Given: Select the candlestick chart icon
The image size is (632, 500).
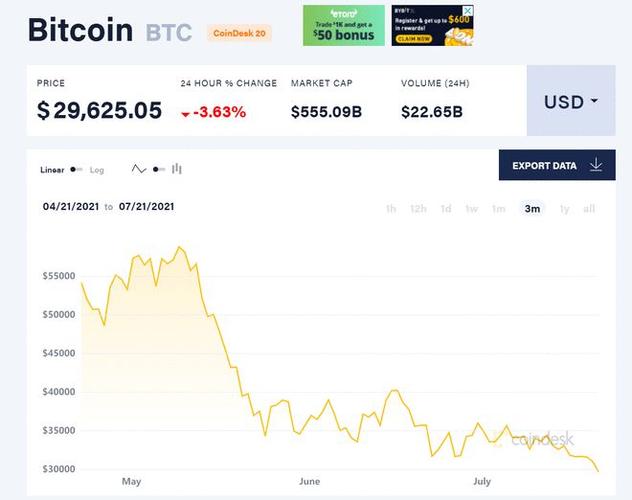Looking at the screenshot, I should coord(177,169).
